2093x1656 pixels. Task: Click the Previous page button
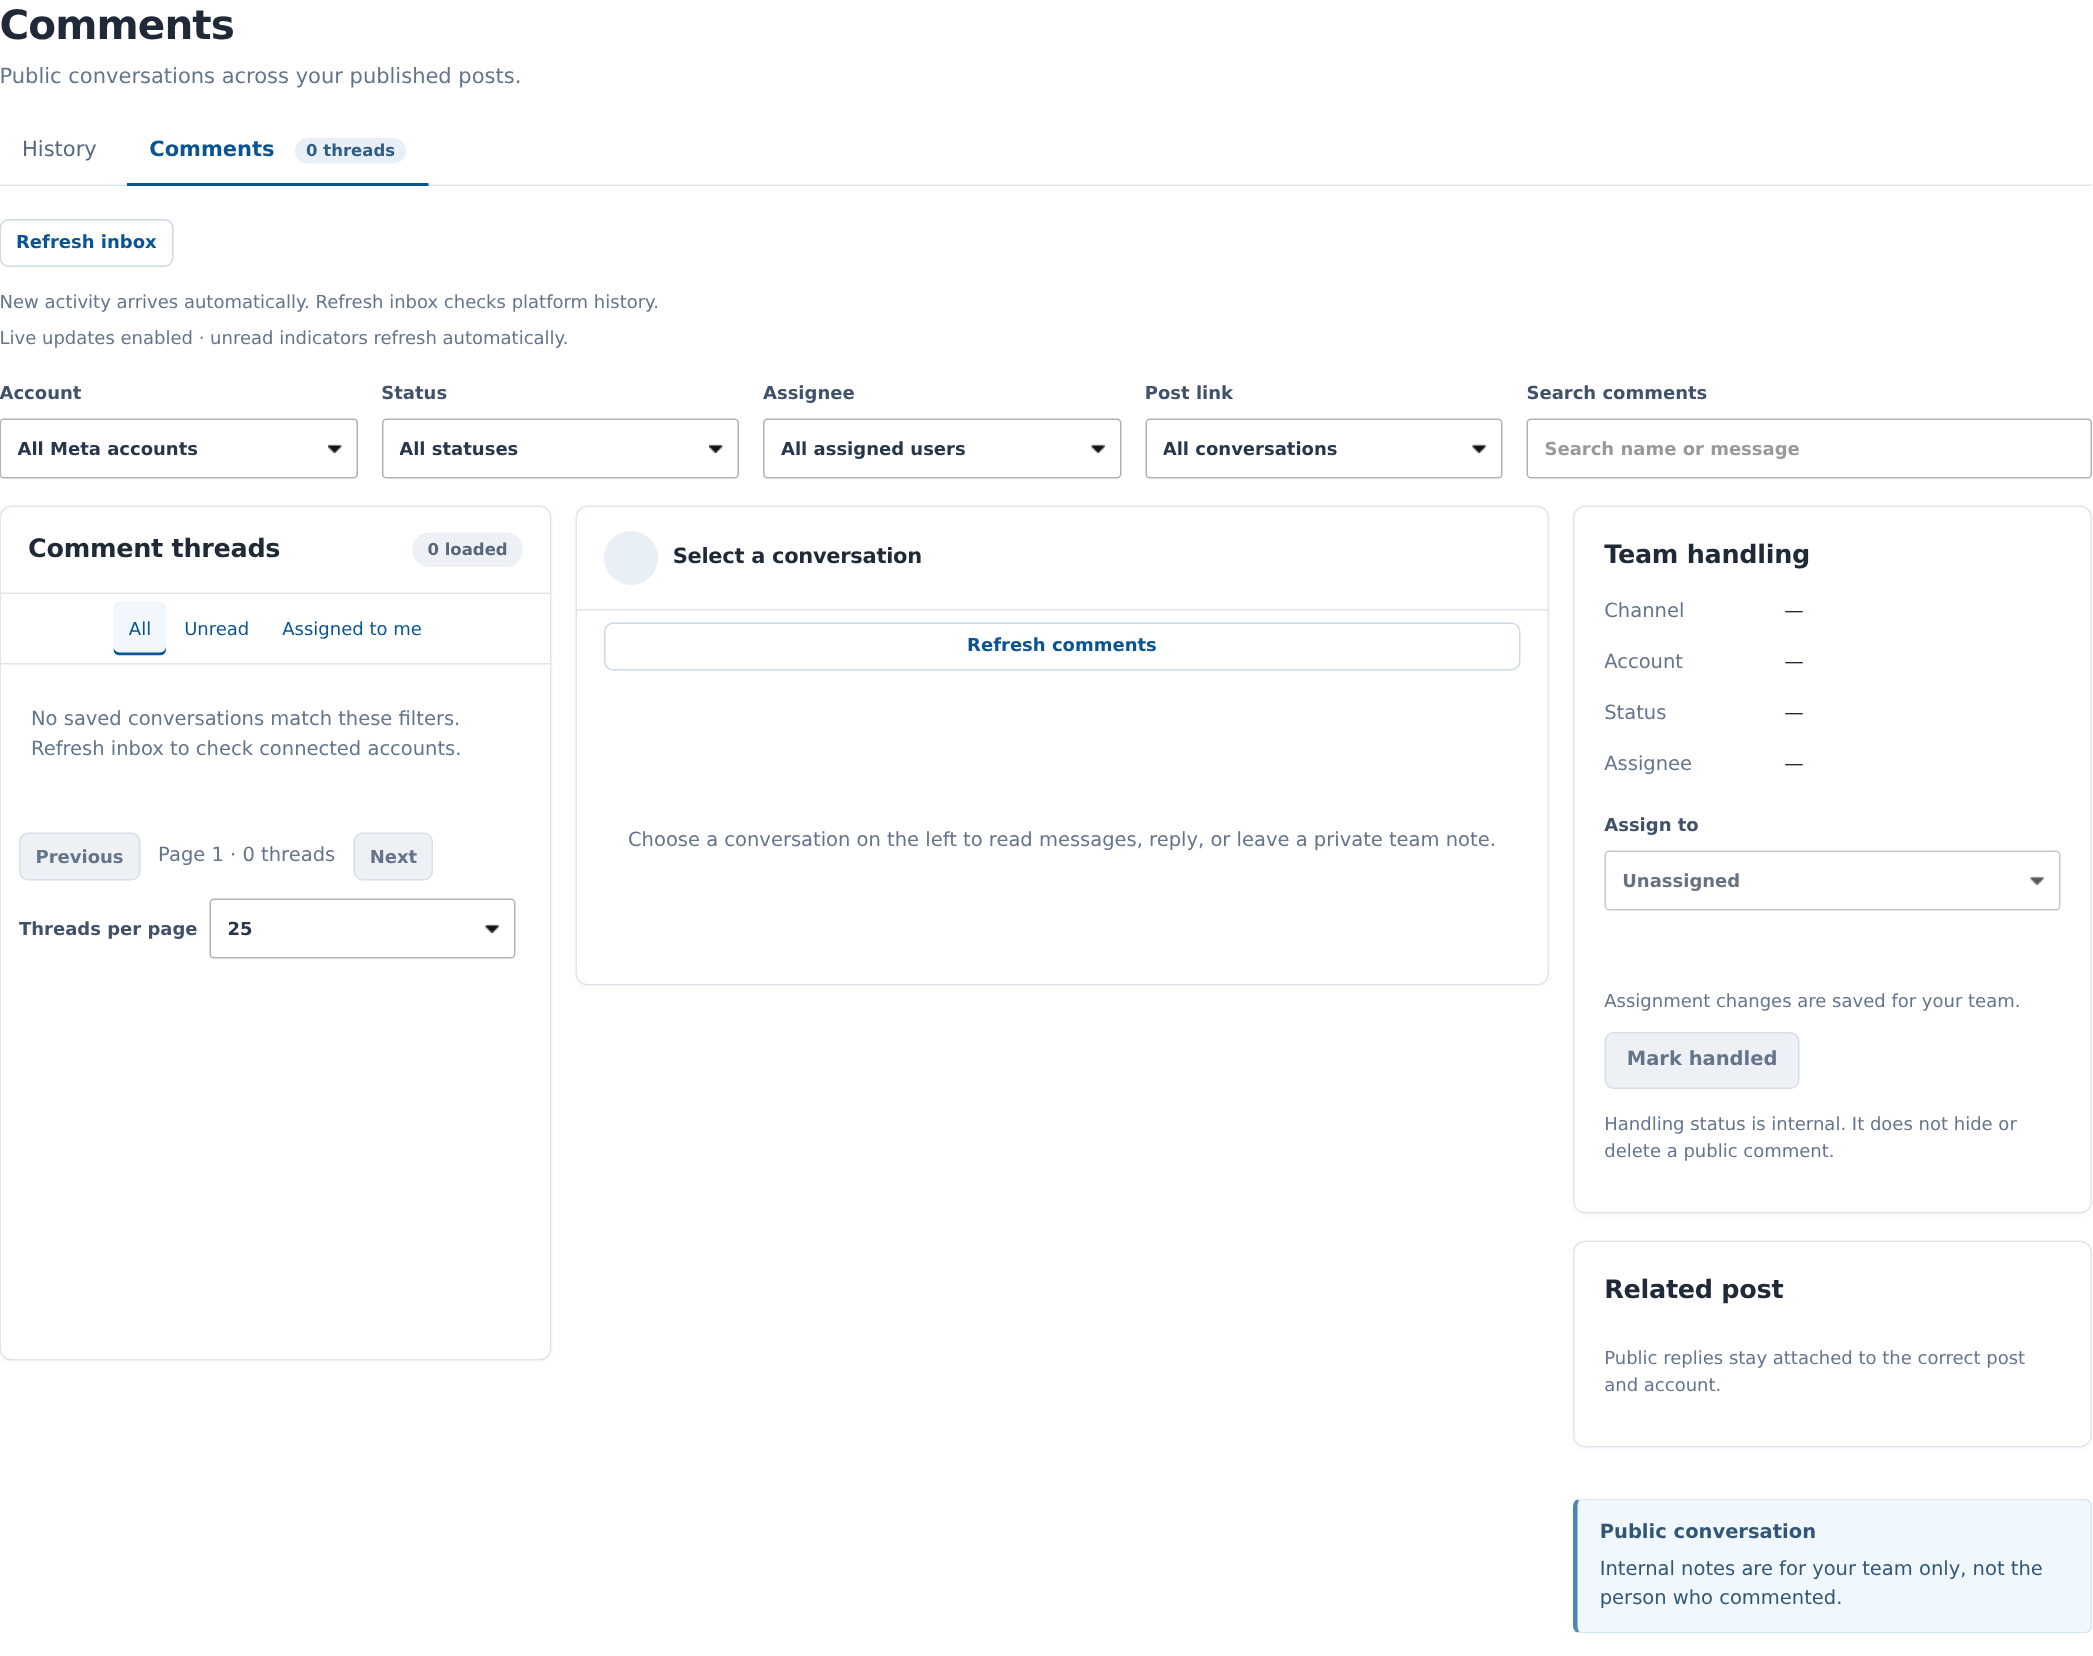point(79,856)
